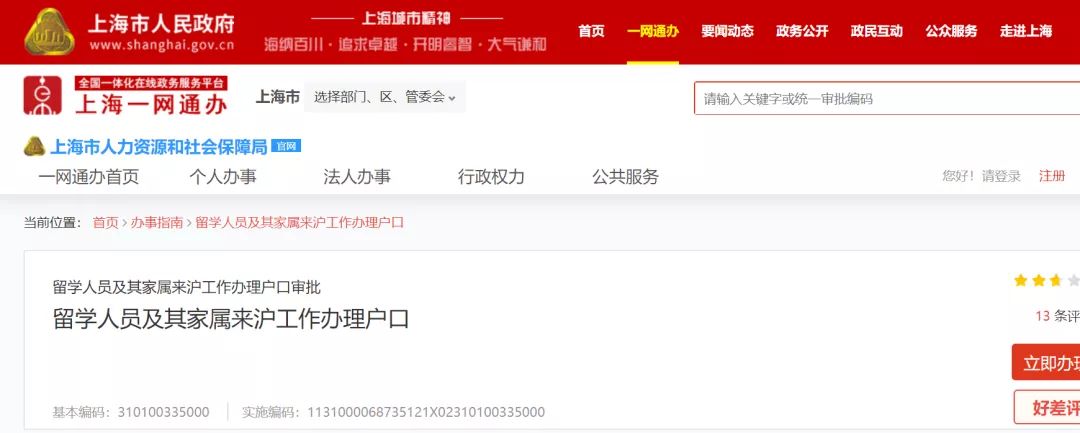This screenshot has height=433, width=1080.
Task: Click the 立即办理 red button
Action: pyautogui.click(x=1046, y=362)
